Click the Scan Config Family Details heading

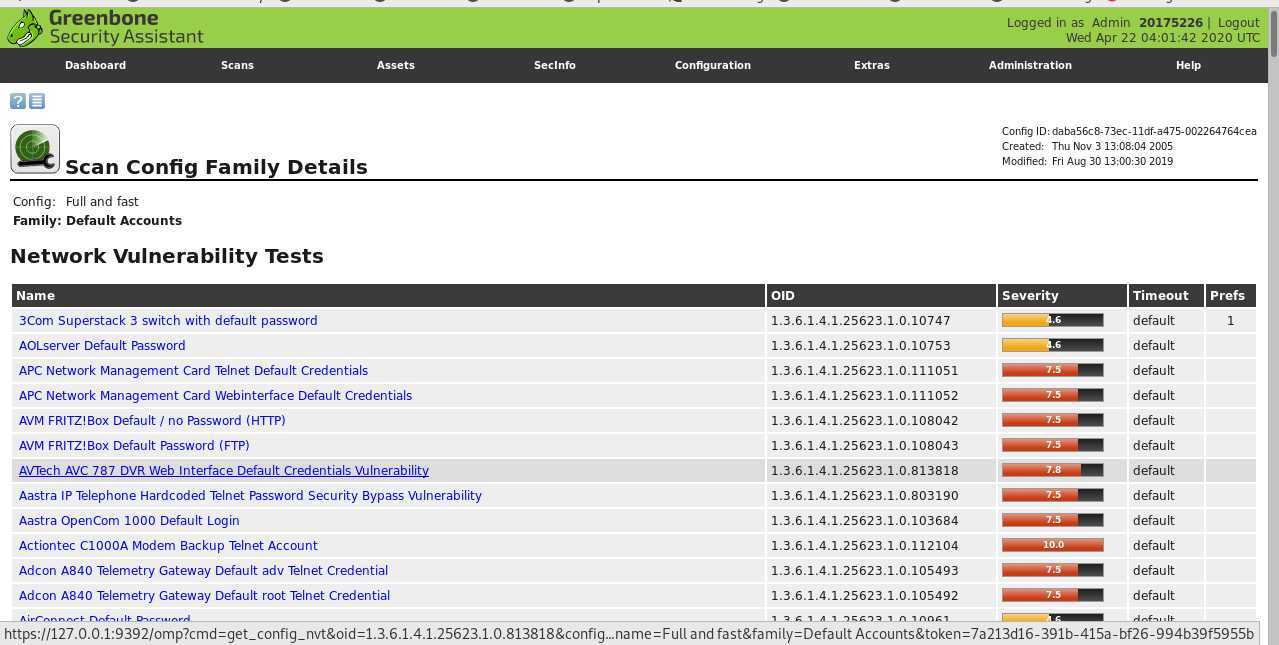click(216, 167)
